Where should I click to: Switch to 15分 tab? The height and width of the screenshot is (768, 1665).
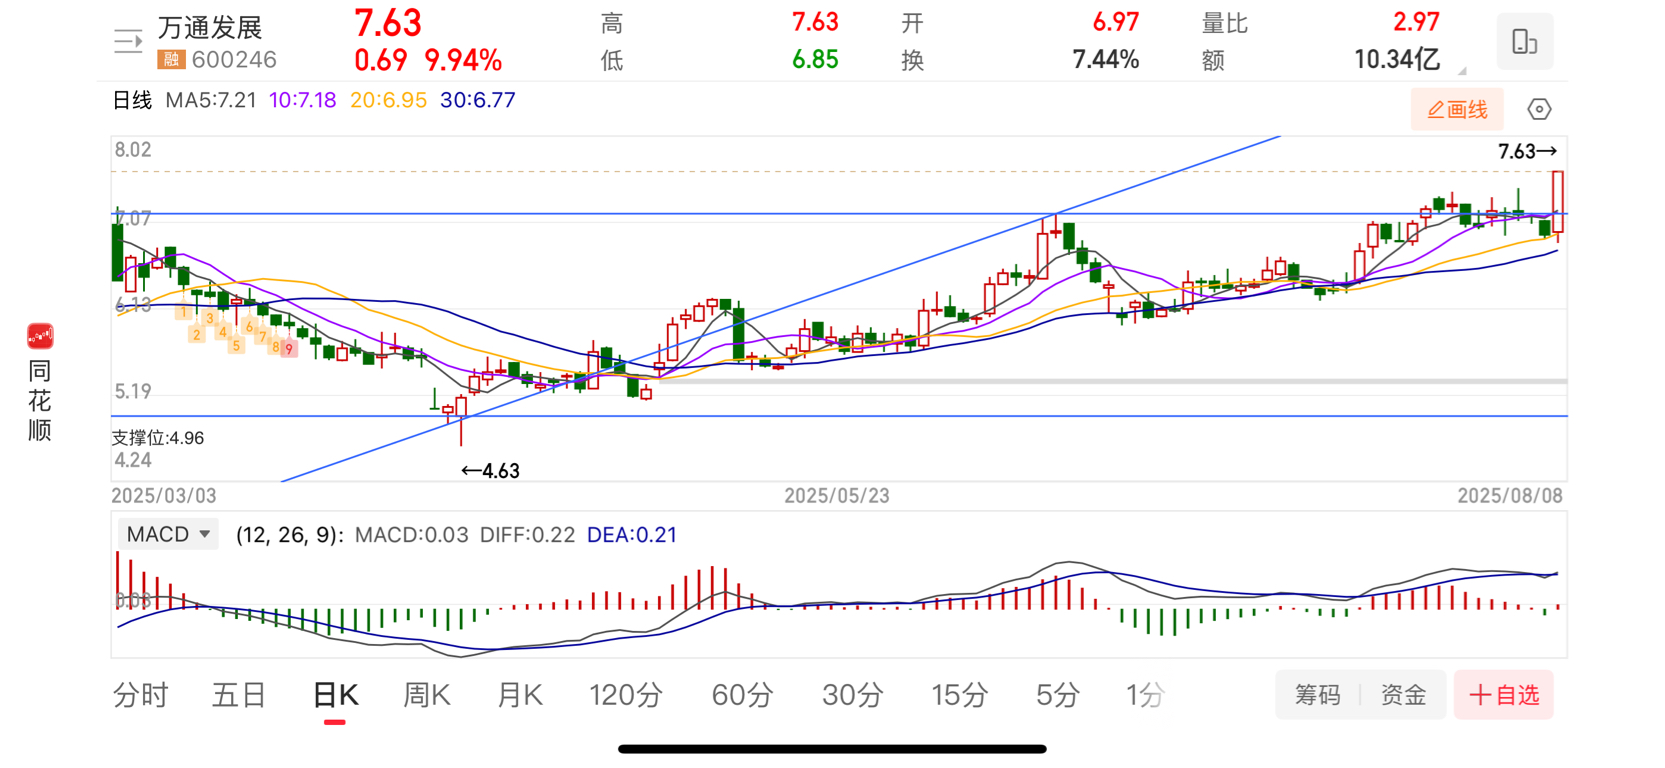[x=960, y=695]
